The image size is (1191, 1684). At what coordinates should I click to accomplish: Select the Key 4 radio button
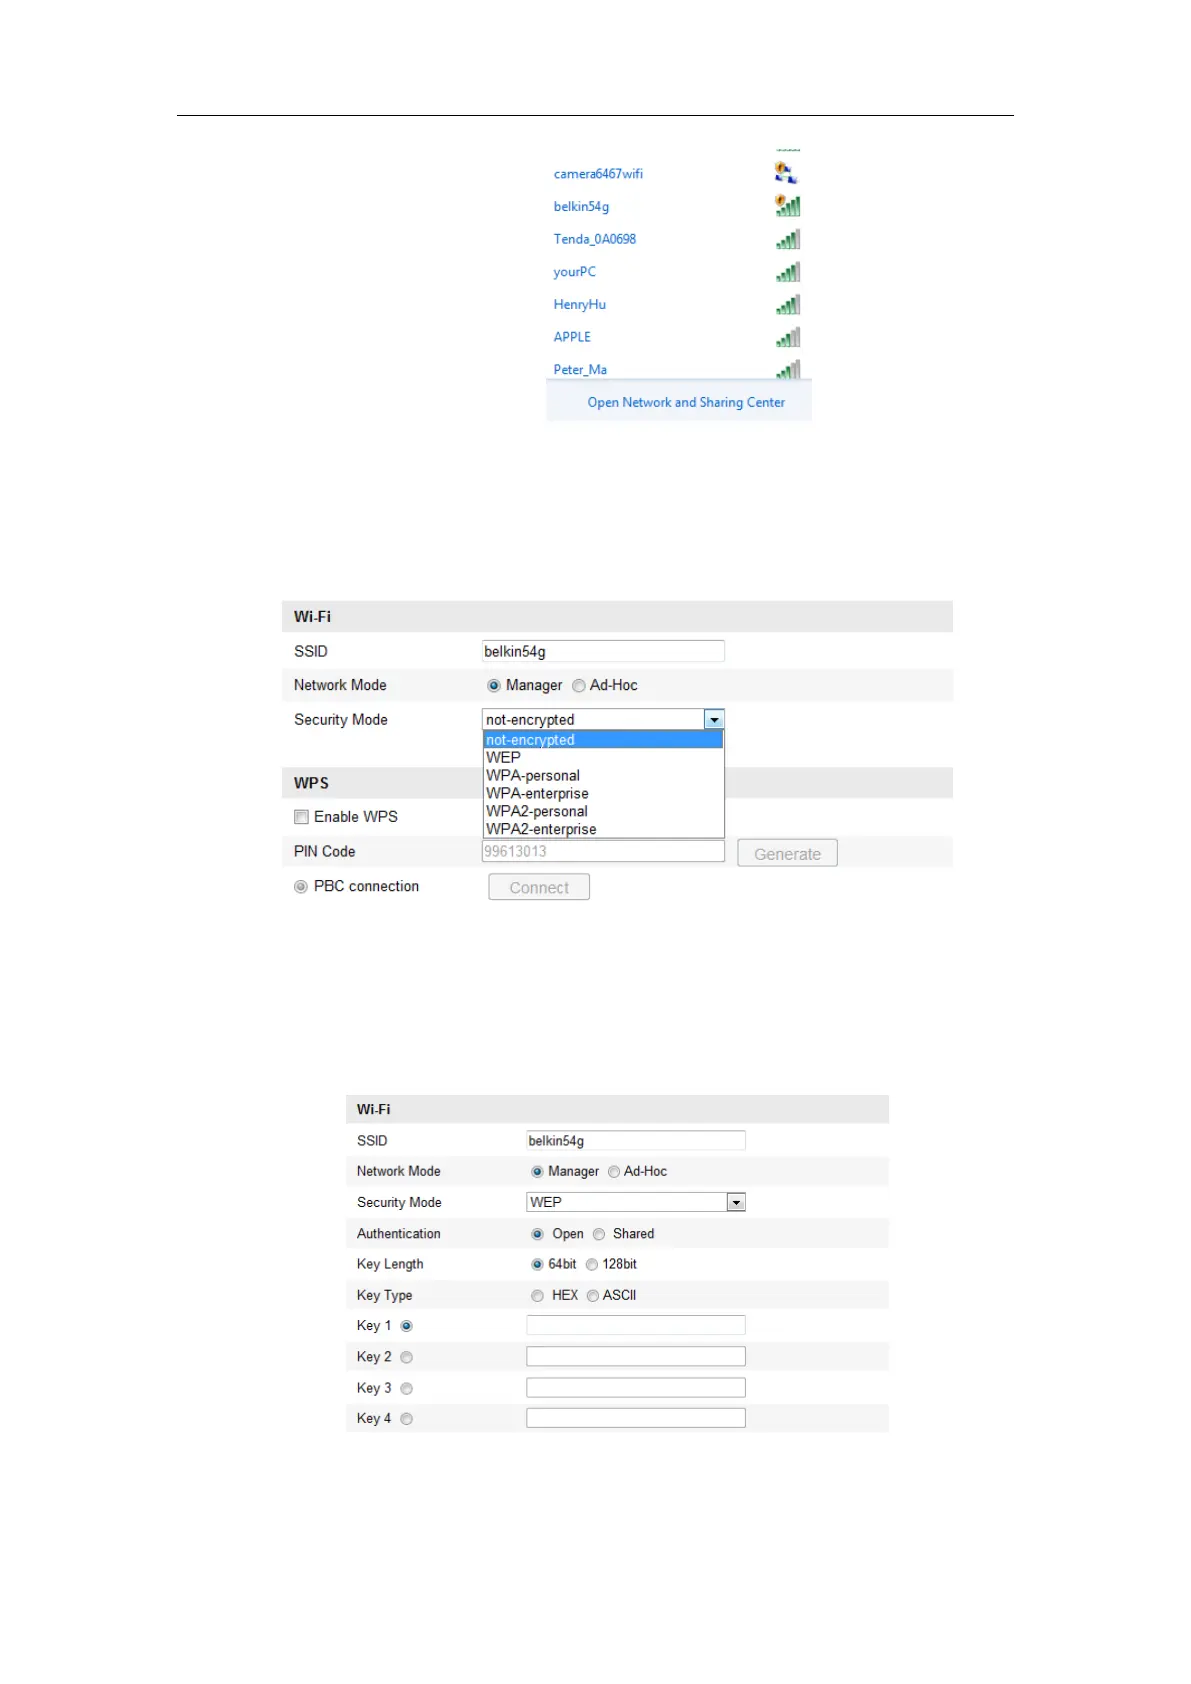point(407,1419)
